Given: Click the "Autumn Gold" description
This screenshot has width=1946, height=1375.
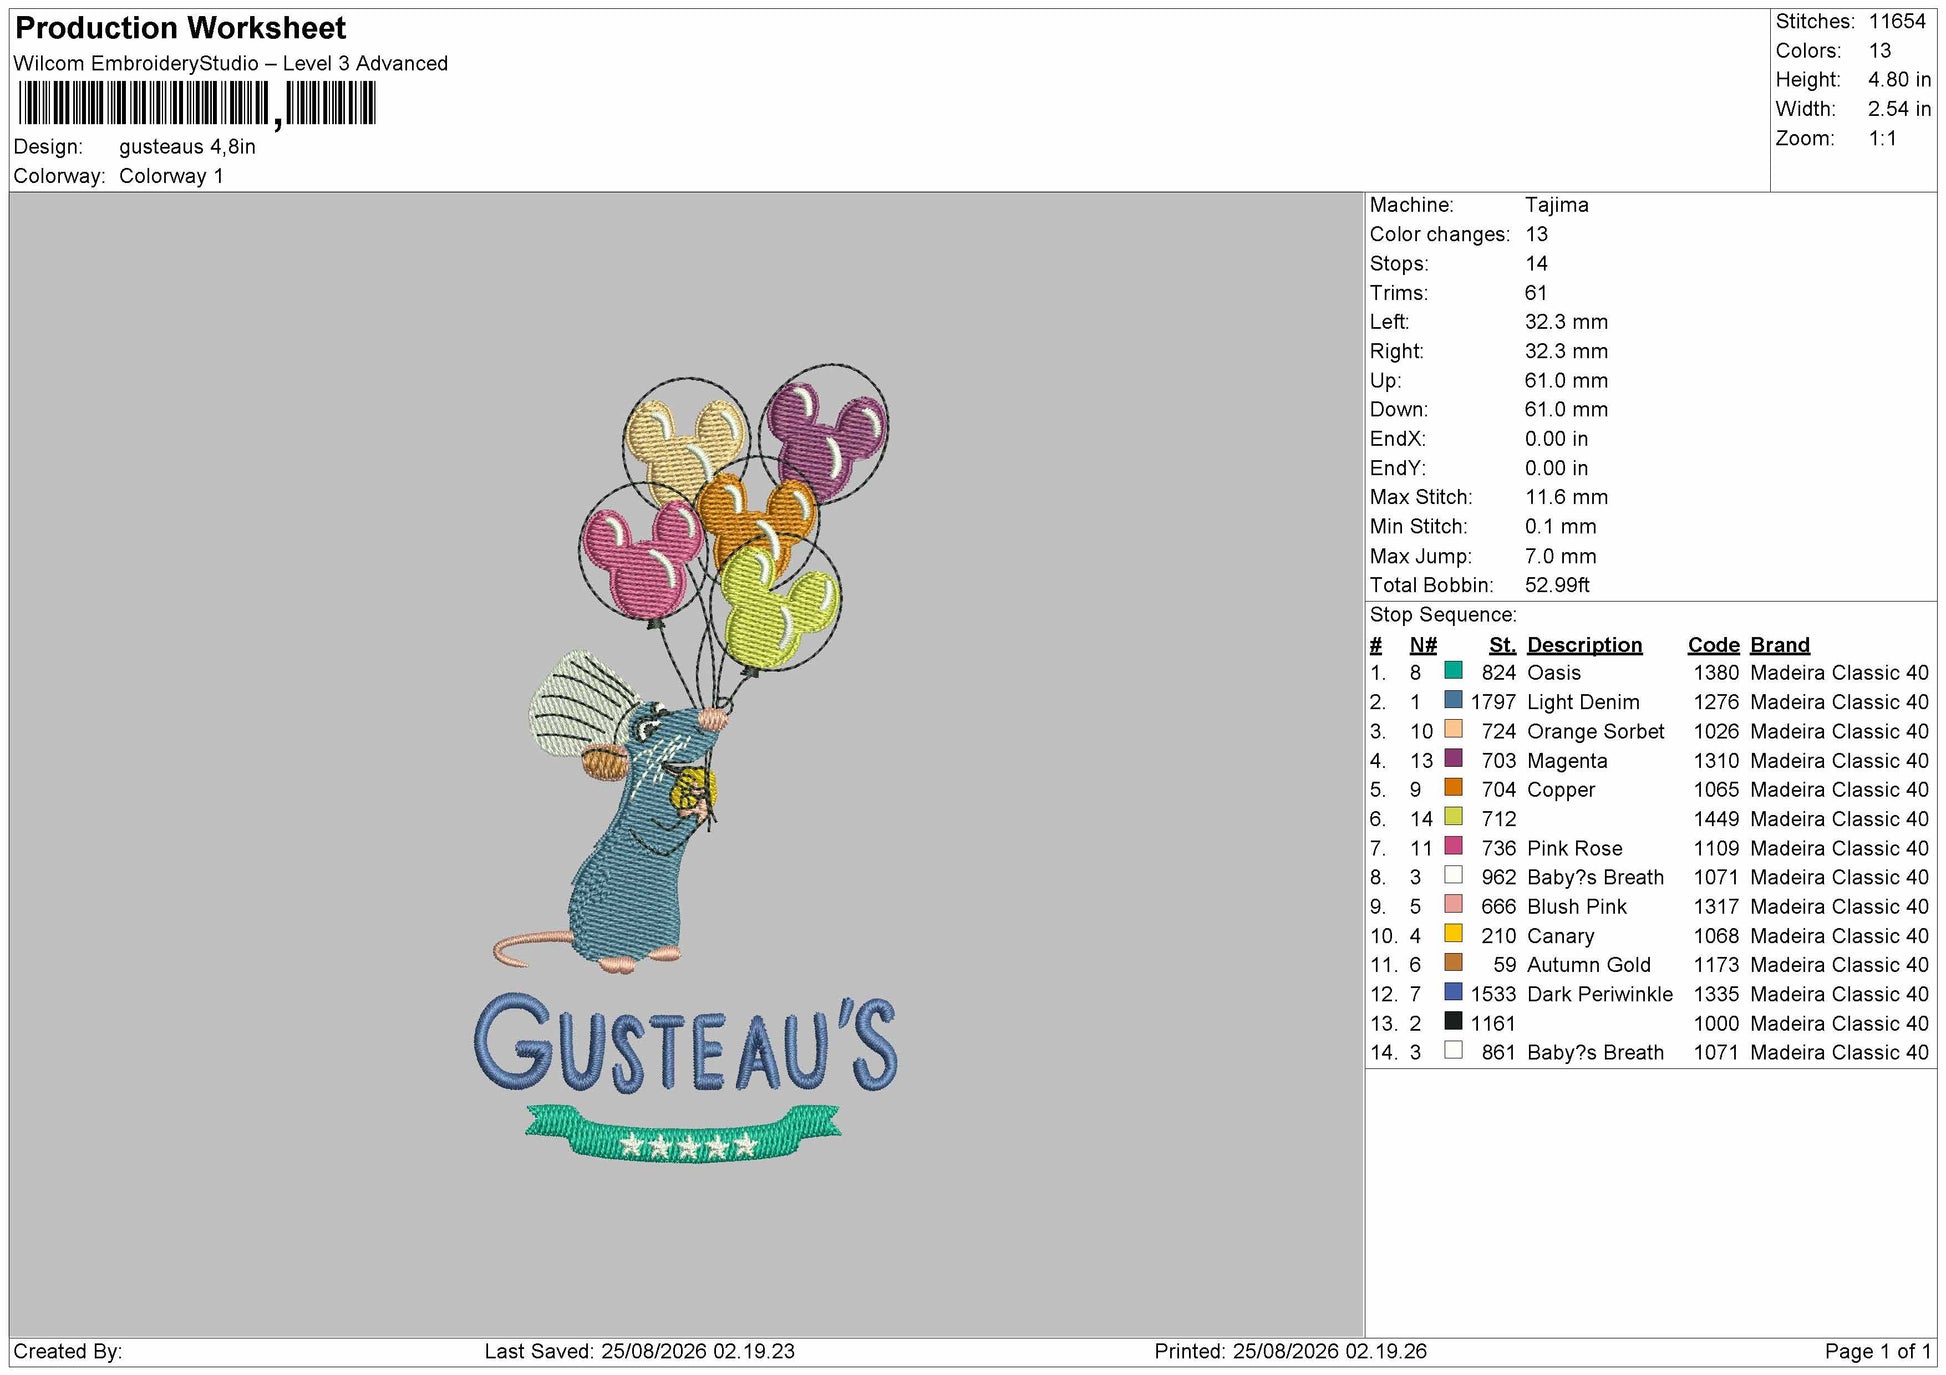Looking at the screenshot, I should point(1589,965).
